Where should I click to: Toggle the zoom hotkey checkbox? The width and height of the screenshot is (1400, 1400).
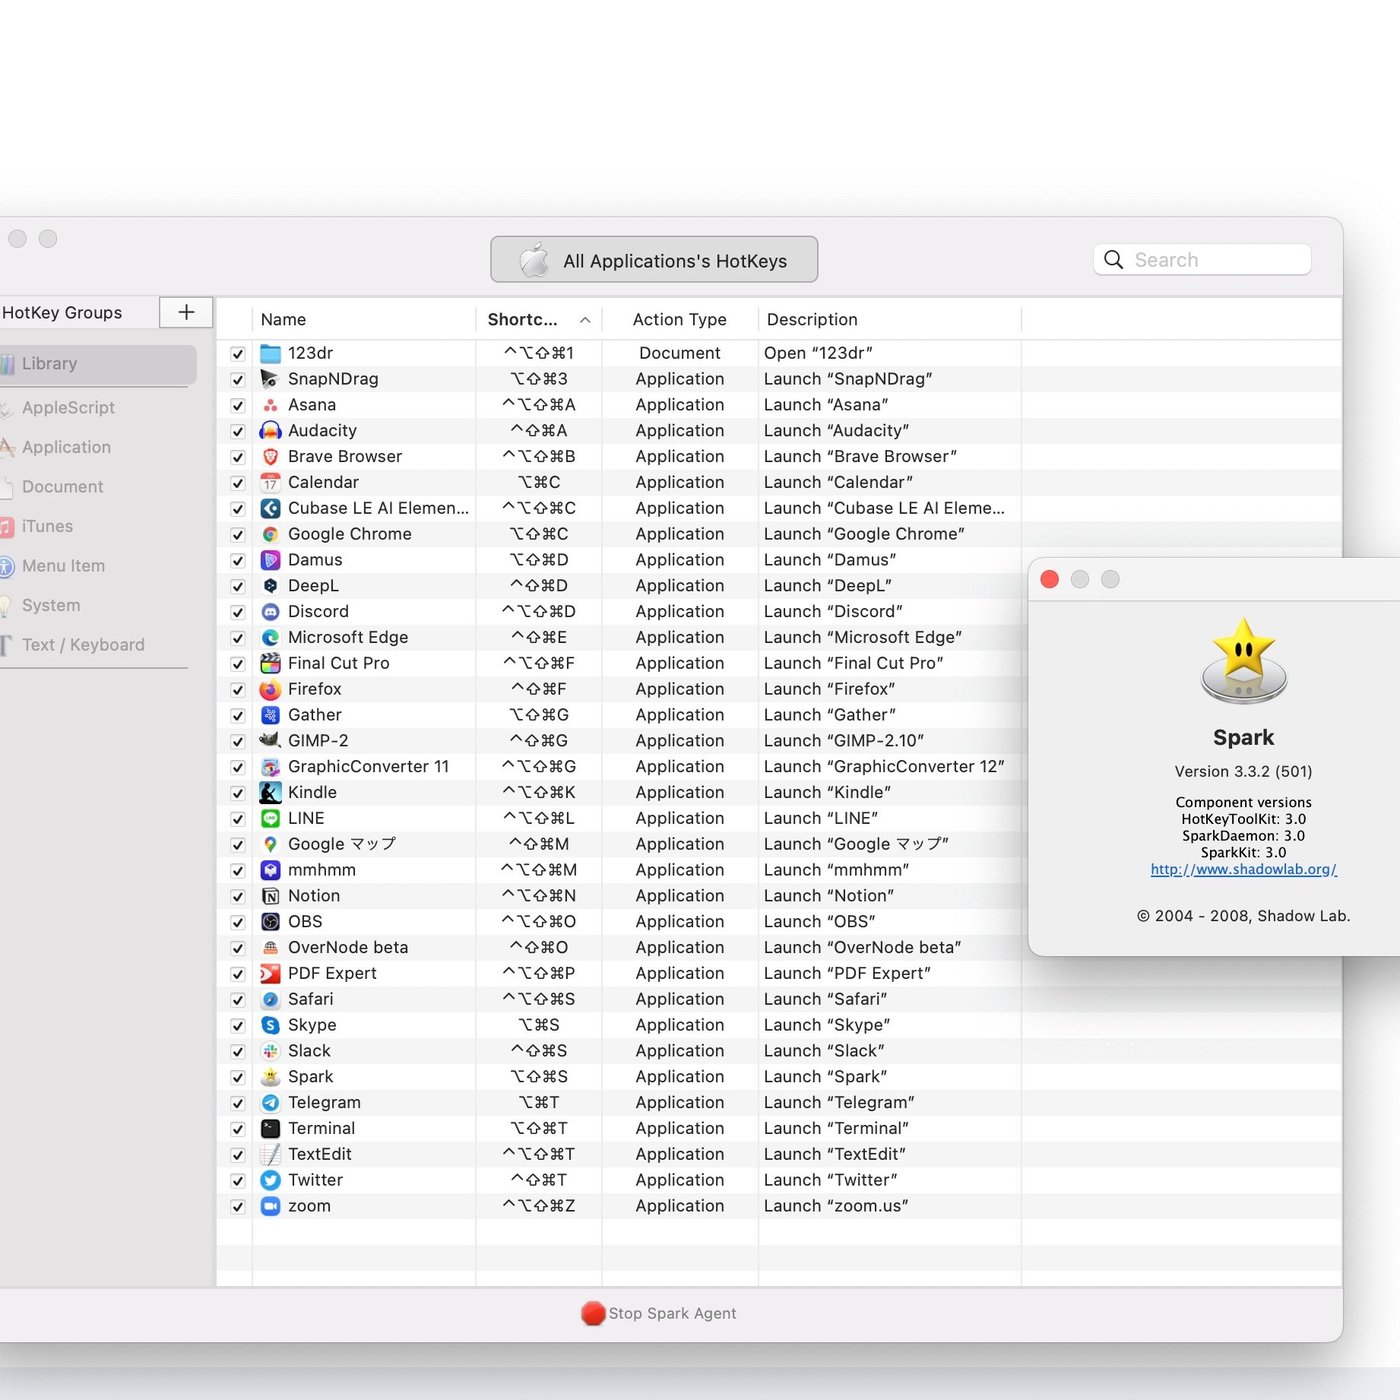(238, 1207)
